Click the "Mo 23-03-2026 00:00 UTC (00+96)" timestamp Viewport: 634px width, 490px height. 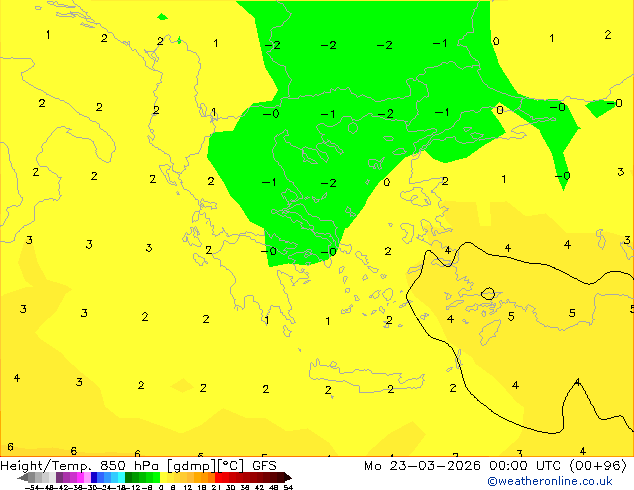(x=495, y=466)
